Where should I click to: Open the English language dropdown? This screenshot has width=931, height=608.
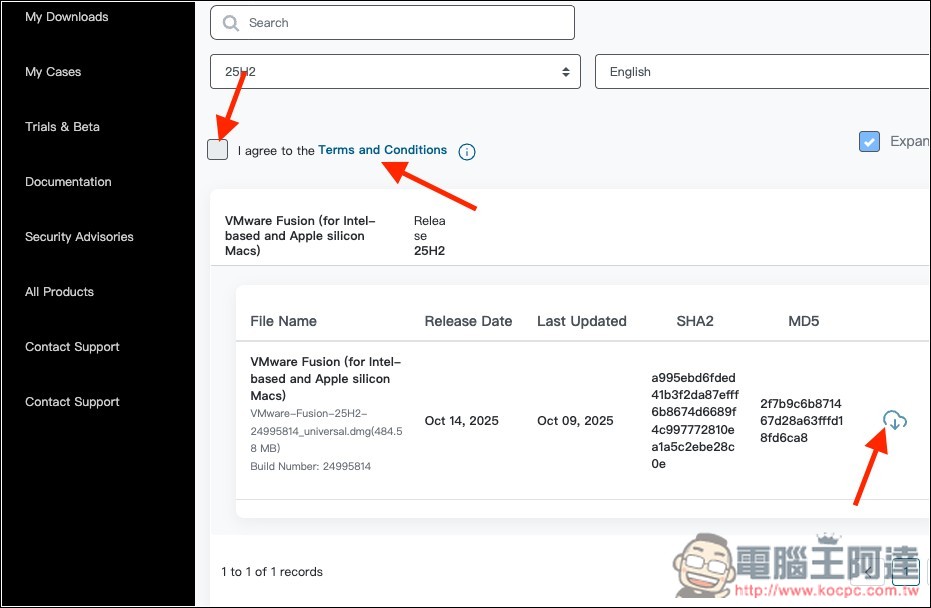(x=762, y=72)
